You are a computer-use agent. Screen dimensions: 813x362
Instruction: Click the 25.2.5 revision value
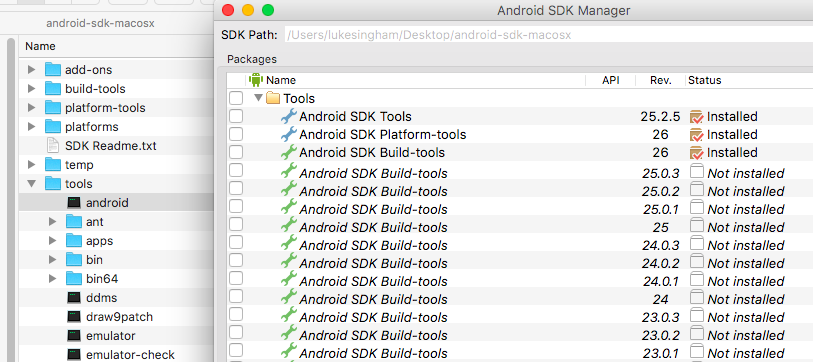coord(660,117)
